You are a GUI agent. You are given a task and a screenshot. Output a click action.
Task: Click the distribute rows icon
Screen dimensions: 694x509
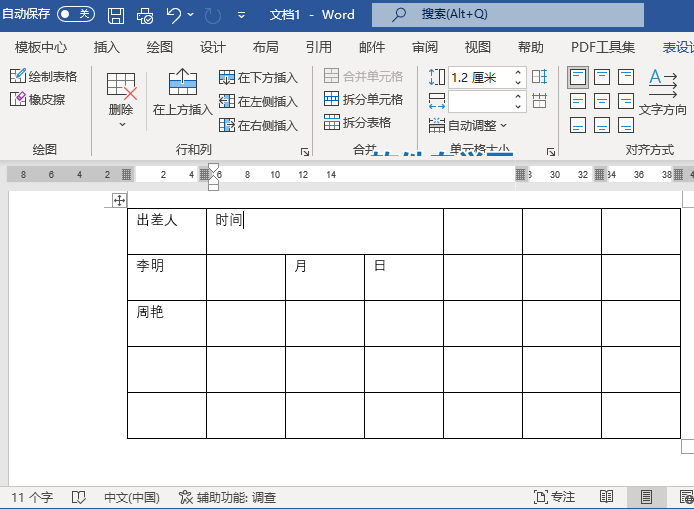click(x=540, y=77)
